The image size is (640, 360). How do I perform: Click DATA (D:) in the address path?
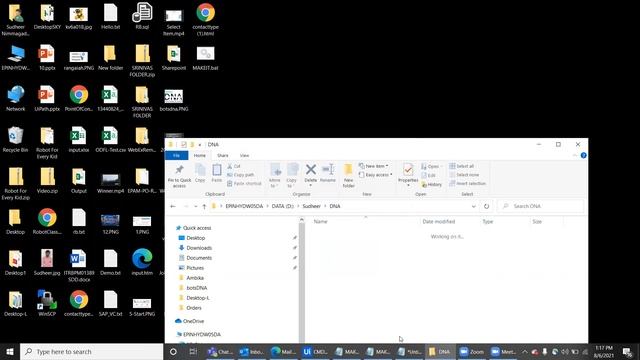pos(283,206)
